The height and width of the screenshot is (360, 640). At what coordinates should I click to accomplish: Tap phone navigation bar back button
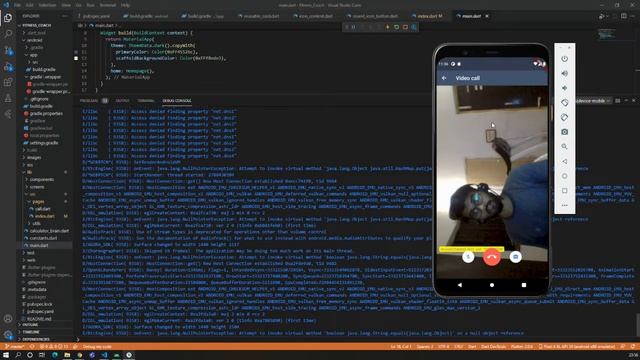(460, 285)
